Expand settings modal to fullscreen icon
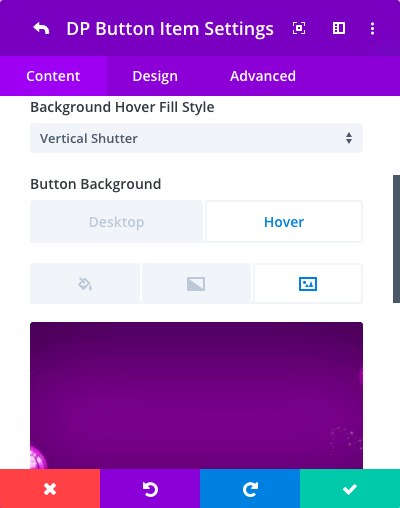Image resolution: width=400 pixels, height=508 pixels. pos(299,28)
